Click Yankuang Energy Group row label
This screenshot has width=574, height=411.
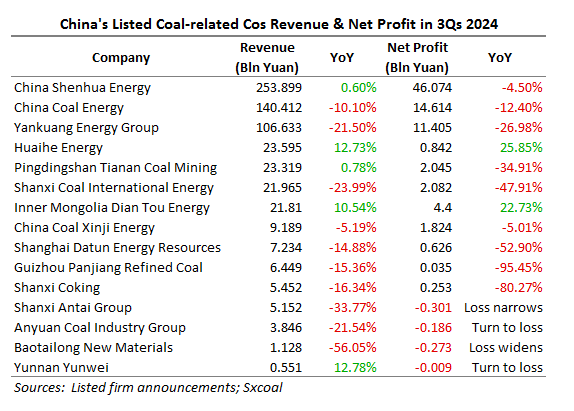[86, 128]
